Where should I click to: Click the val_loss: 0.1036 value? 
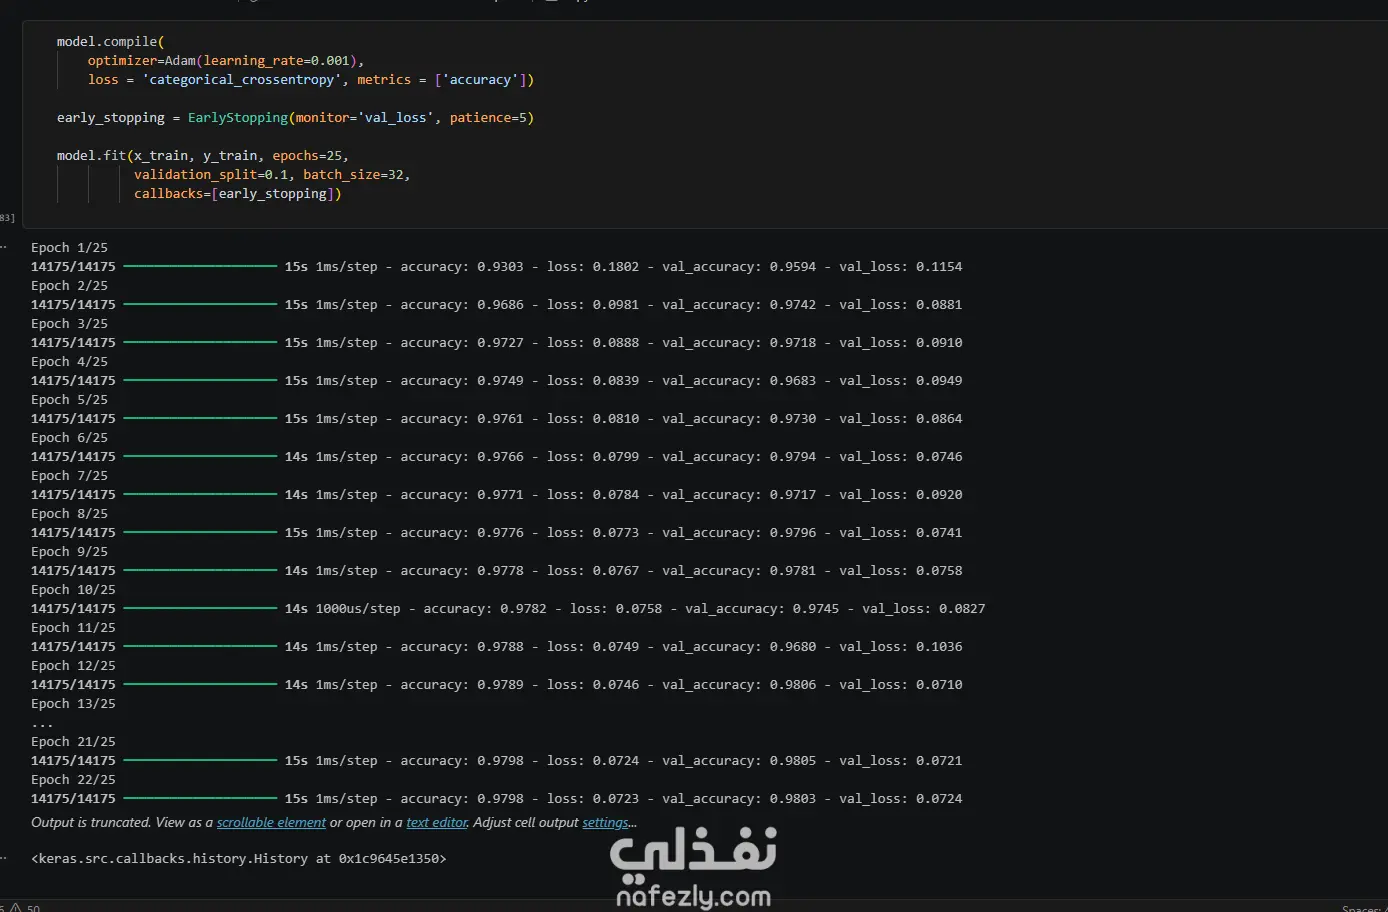901,646
